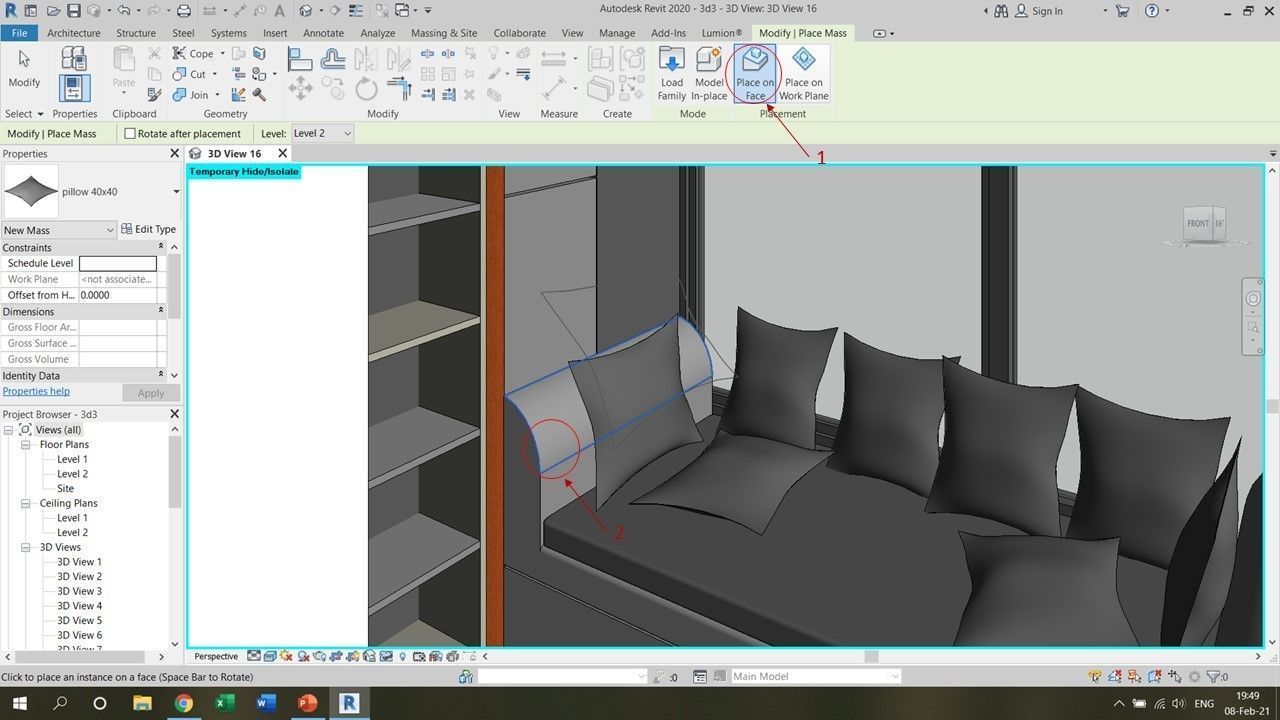Enable Rotate after placement checkbox
The height and width of the screenshot is (720, 1280).
tap(130, 134)
